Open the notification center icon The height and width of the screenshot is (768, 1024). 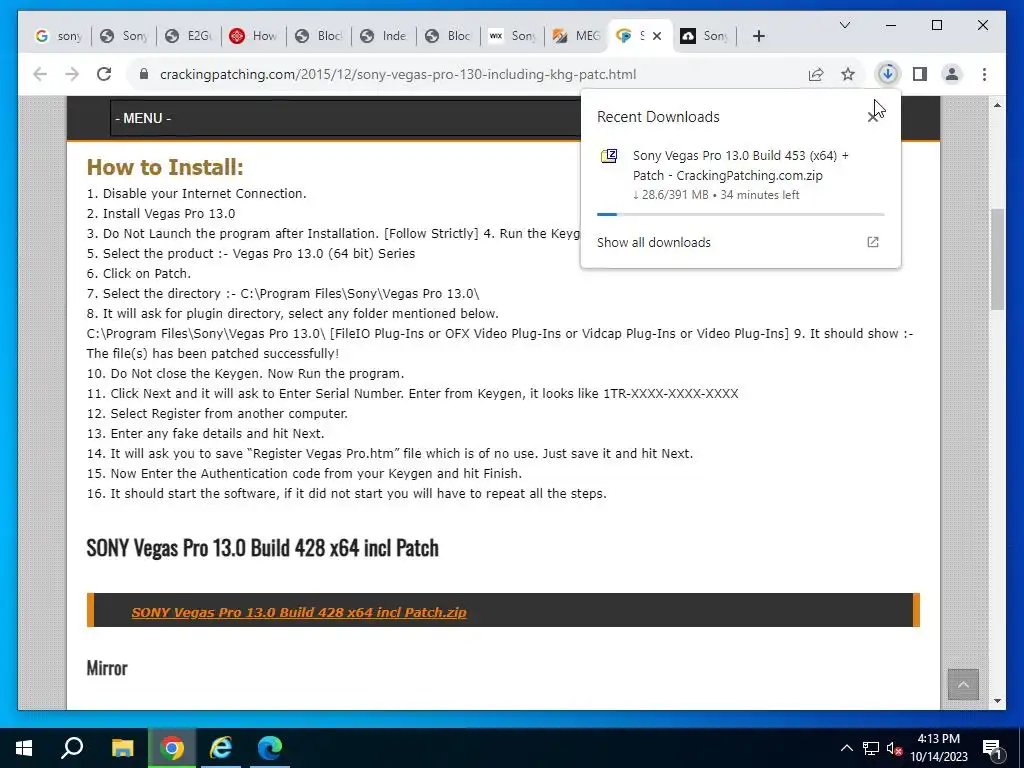coord(992,748)
